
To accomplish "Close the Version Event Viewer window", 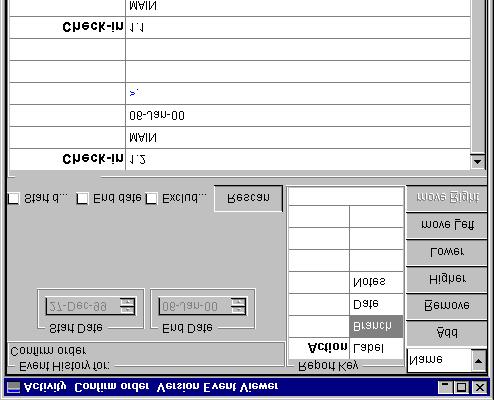I will tap(480, 387).
